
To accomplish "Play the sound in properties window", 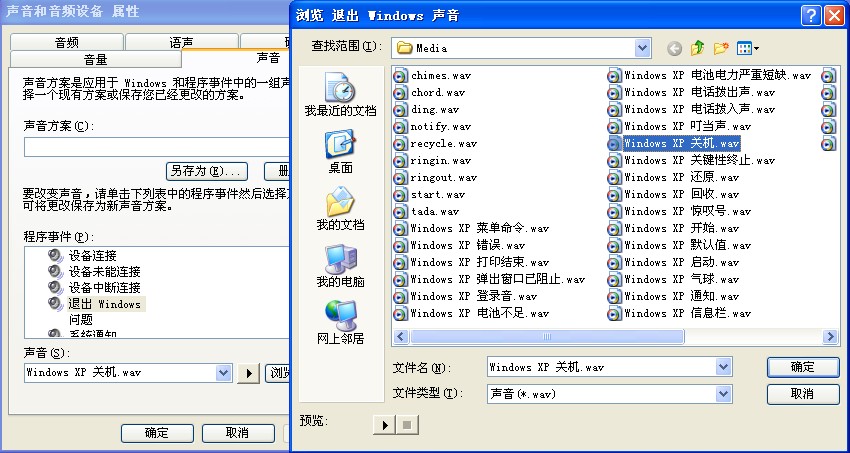I will click(249, 373).
